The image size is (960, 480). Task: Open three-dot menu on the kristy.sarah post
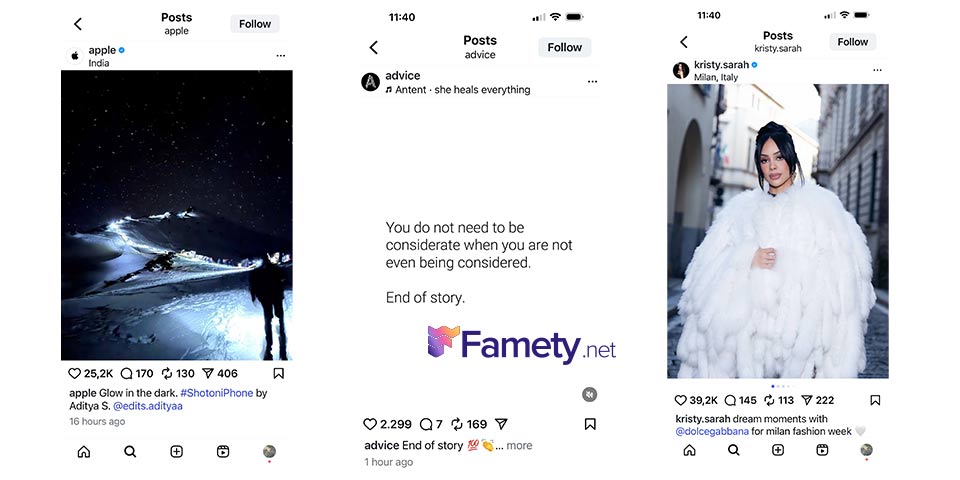(877, 70)
